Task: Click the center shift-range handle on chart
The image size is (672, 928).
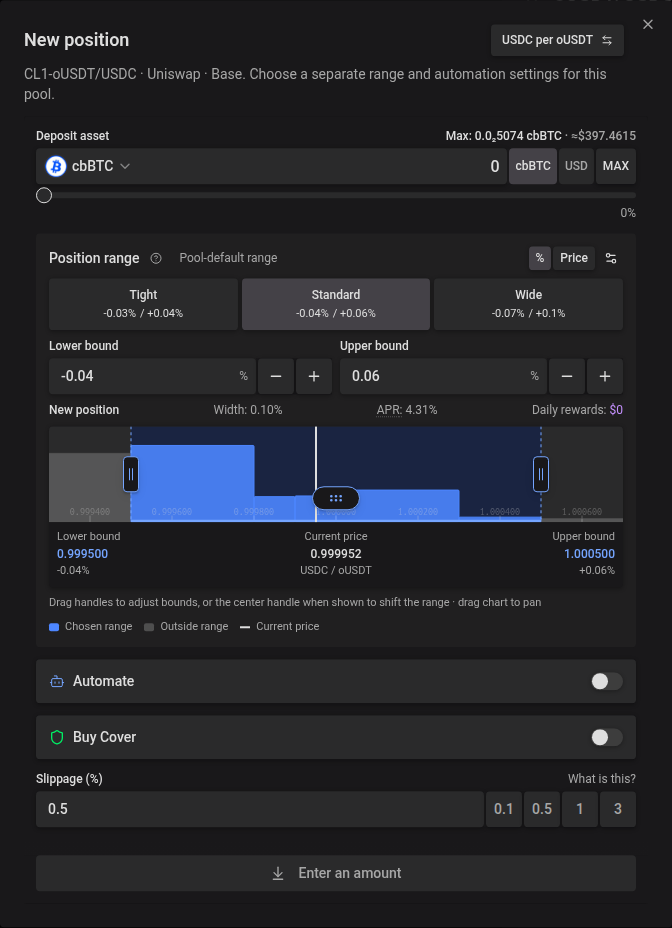Action: click(x=336, y=498)
